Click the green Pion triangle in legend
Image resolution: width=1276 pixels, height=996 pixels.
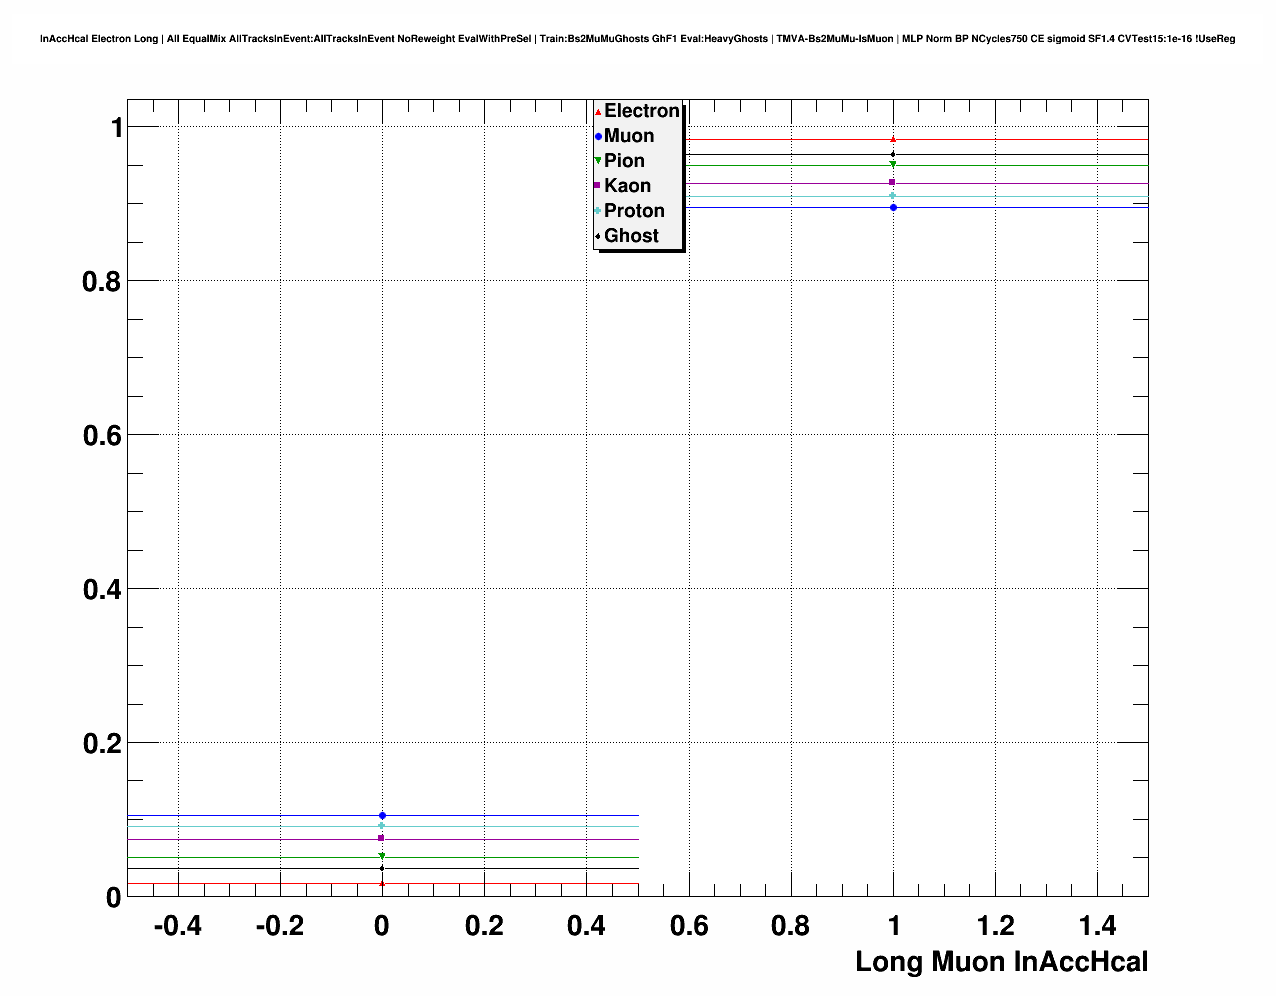pyautogui.click(x=597, y=161)
